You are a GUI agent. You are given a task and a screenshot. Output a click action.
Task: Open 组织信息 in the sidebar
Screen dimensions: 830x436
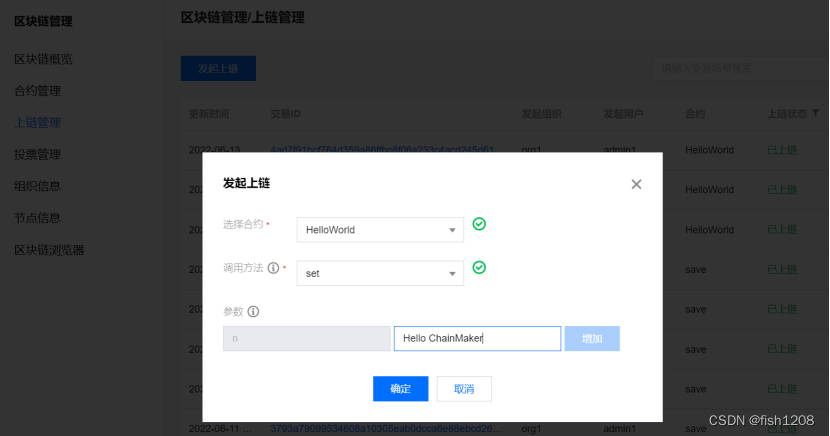point(37,186)
